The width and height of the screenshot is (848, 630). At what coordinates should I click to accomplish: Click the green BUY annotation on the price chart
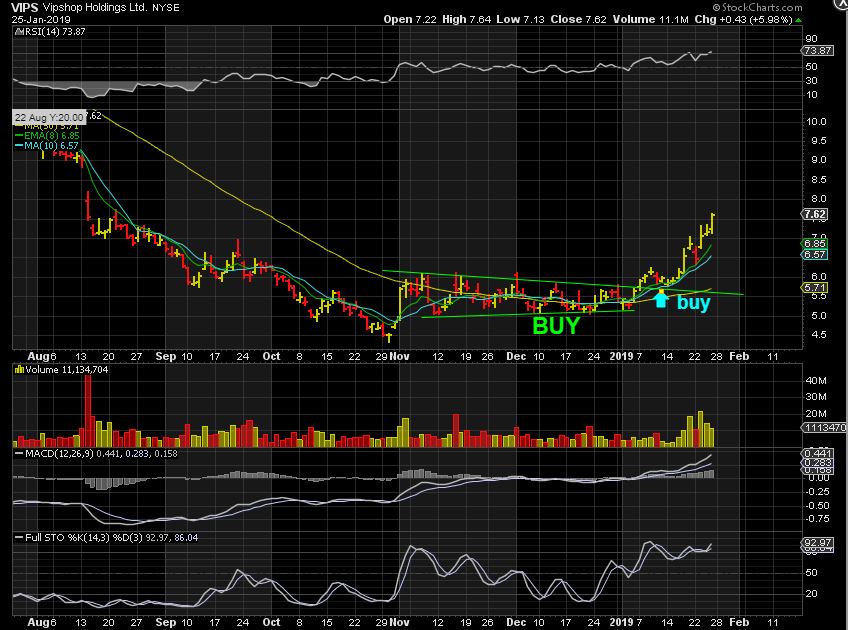coord(556,326)
